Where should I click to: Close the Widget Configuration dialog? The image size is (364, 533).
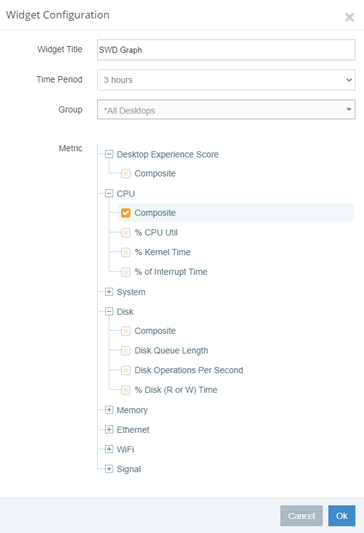(x=349, y=17)
